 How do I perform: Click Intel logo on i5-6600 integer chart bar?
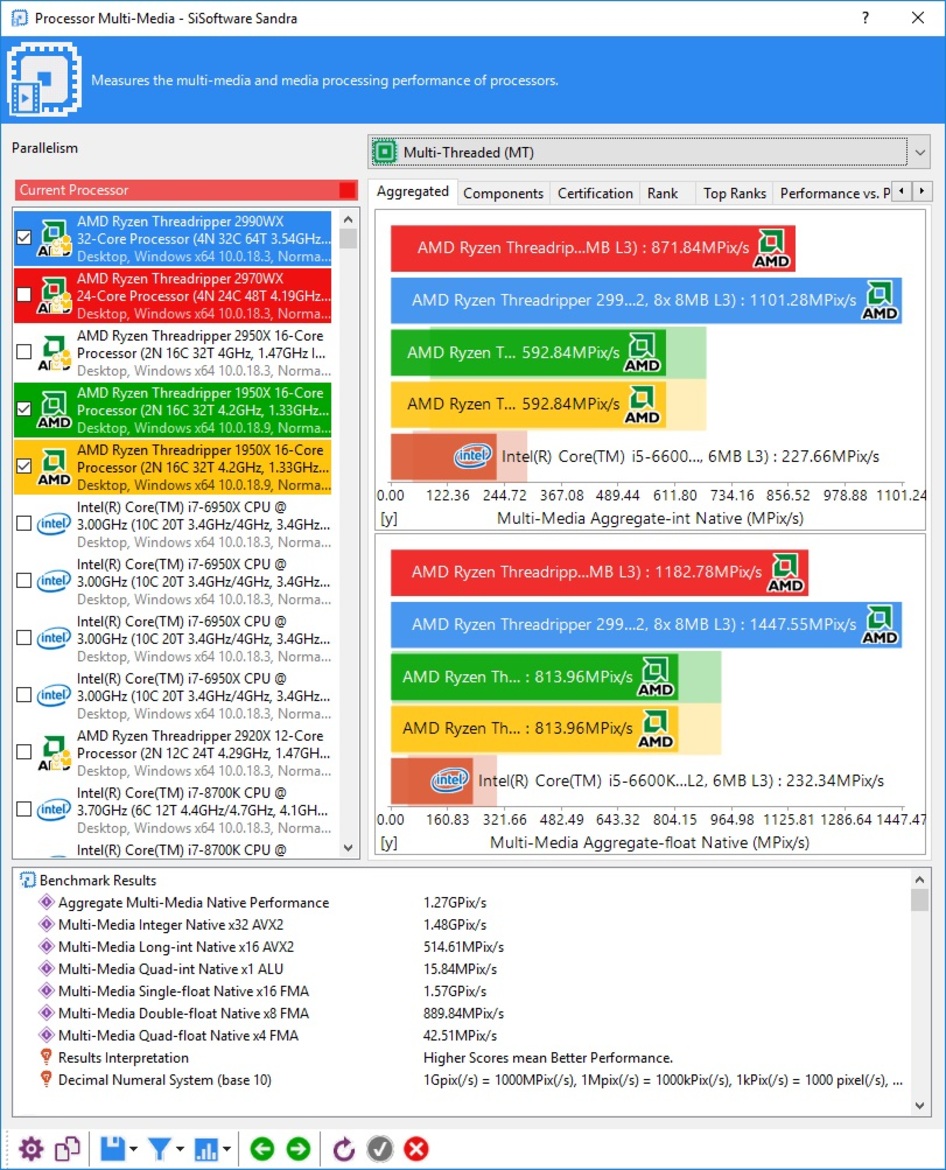[473, 455]
